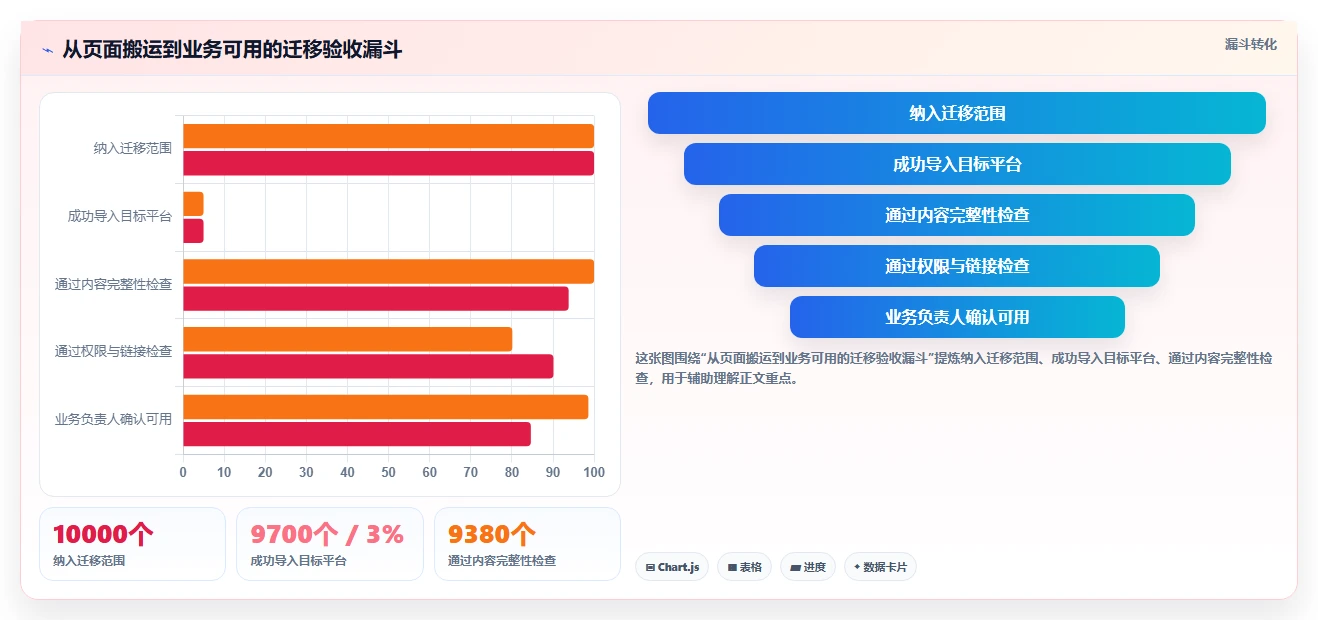Click the red bar for 成功导入目标平台

193,231
